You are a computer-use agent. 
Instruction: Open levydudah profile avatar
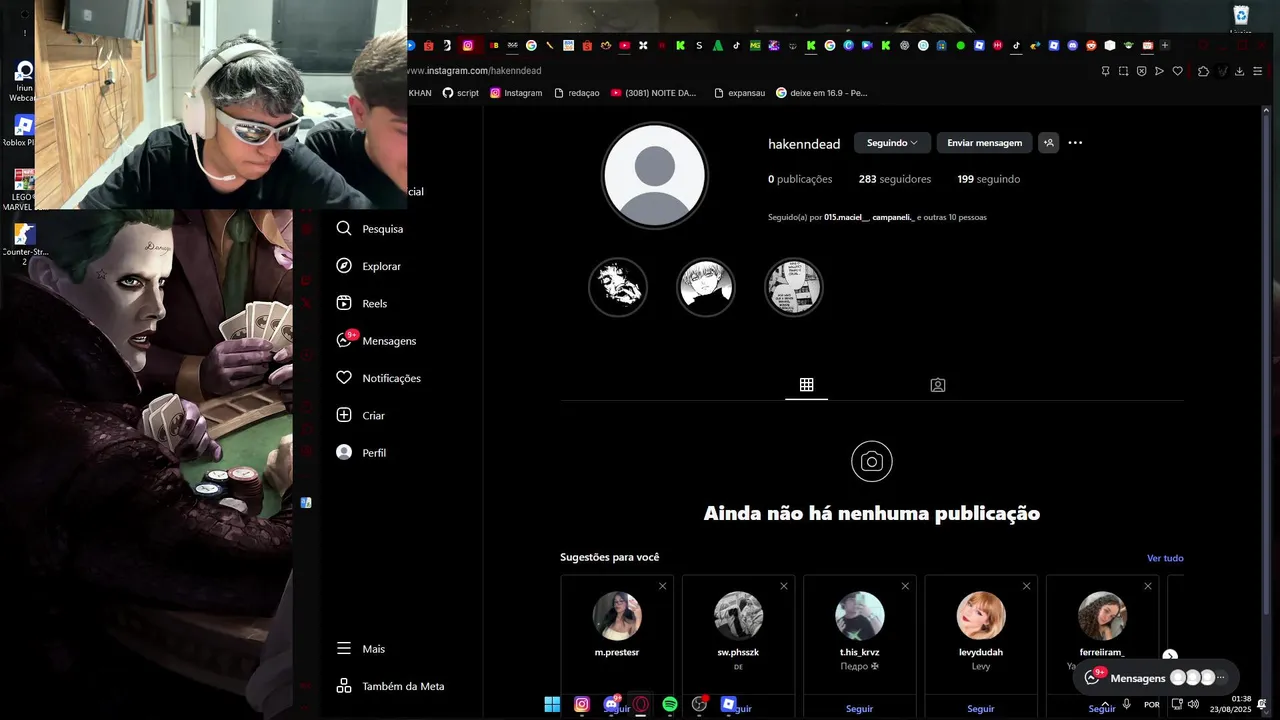tap(981, 616)
